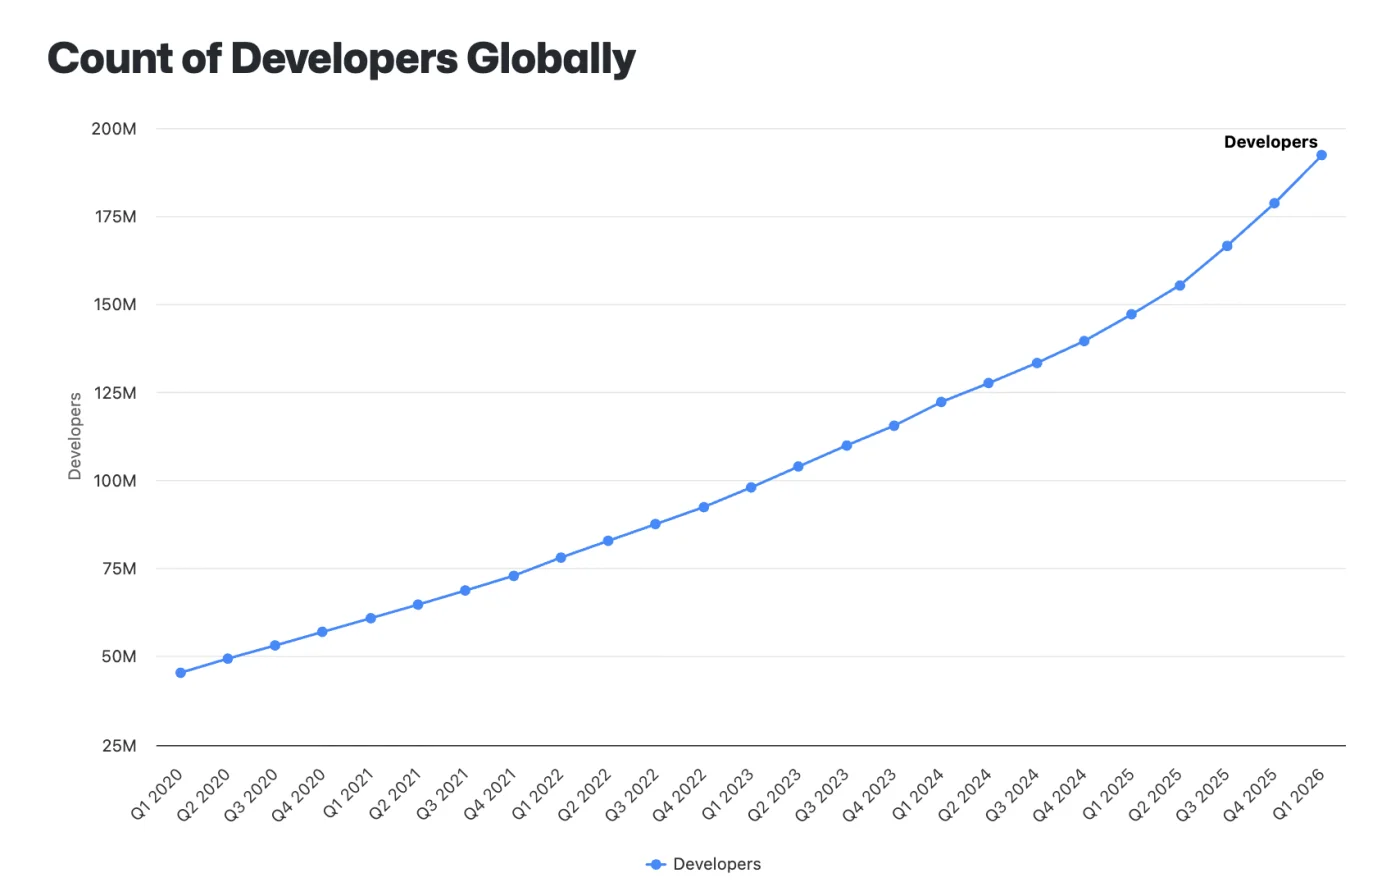Click the Q2 2025 data point
This screenshot has height=896, width=1400.
(x=1180, y=286)
